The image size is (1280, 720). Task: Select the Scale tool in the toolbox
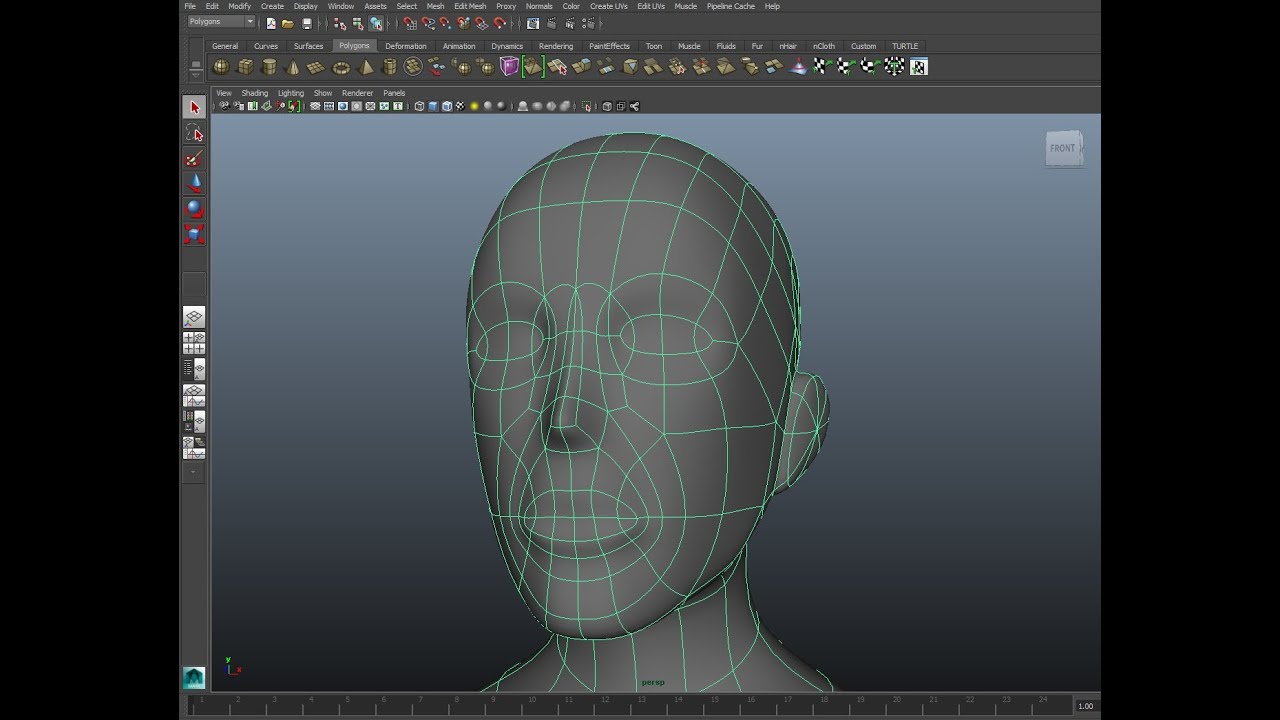point(194,234)
